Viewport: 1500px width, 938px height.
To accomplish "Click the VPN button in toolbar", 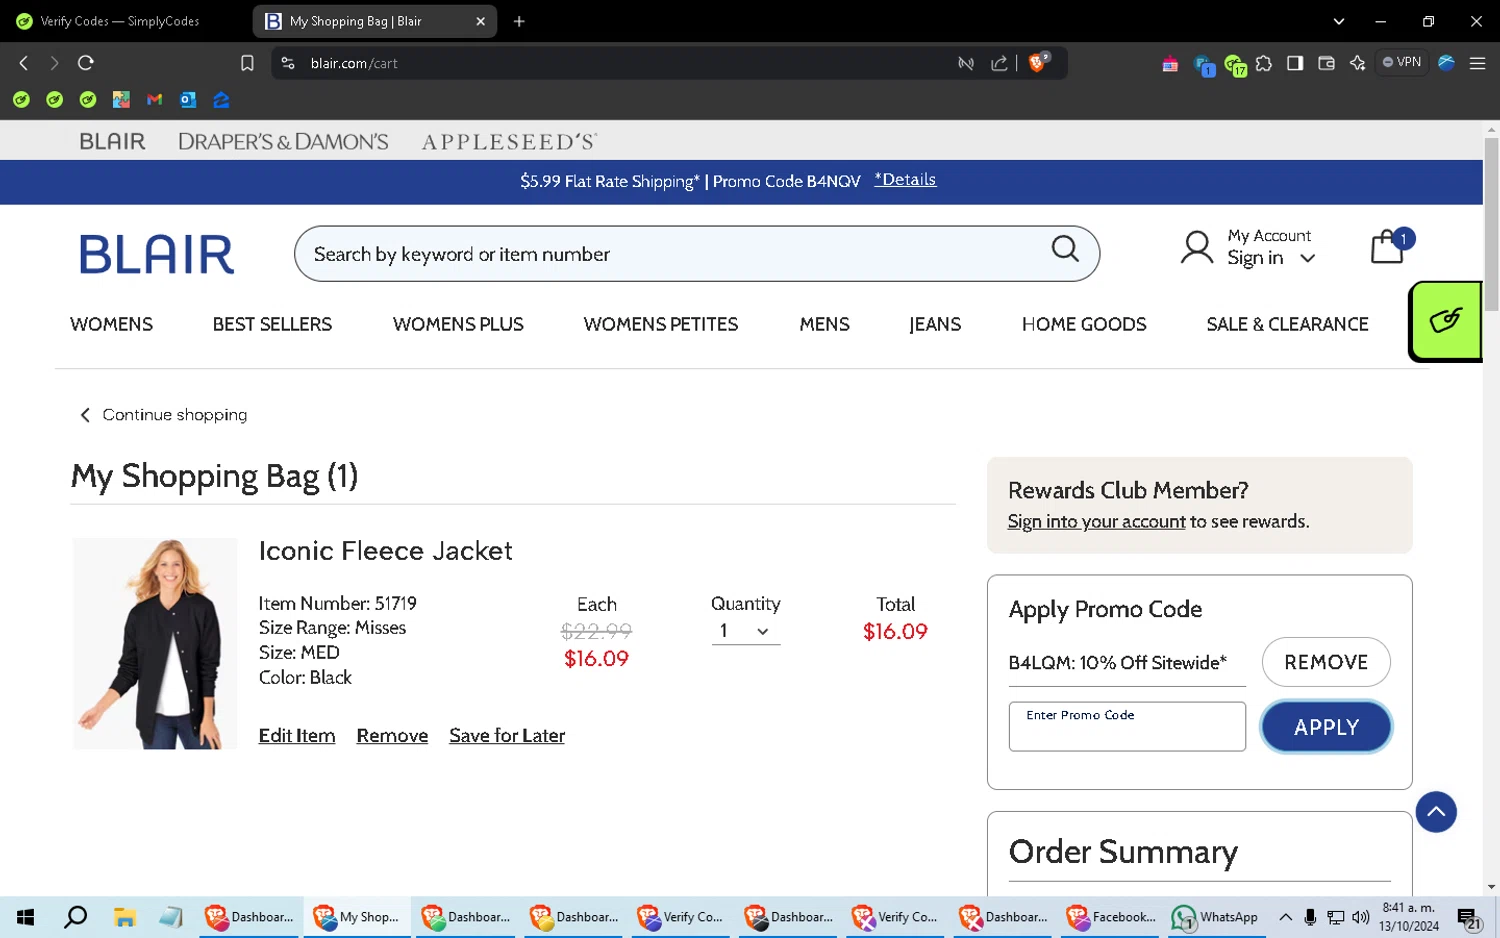I will point(1402,62).
